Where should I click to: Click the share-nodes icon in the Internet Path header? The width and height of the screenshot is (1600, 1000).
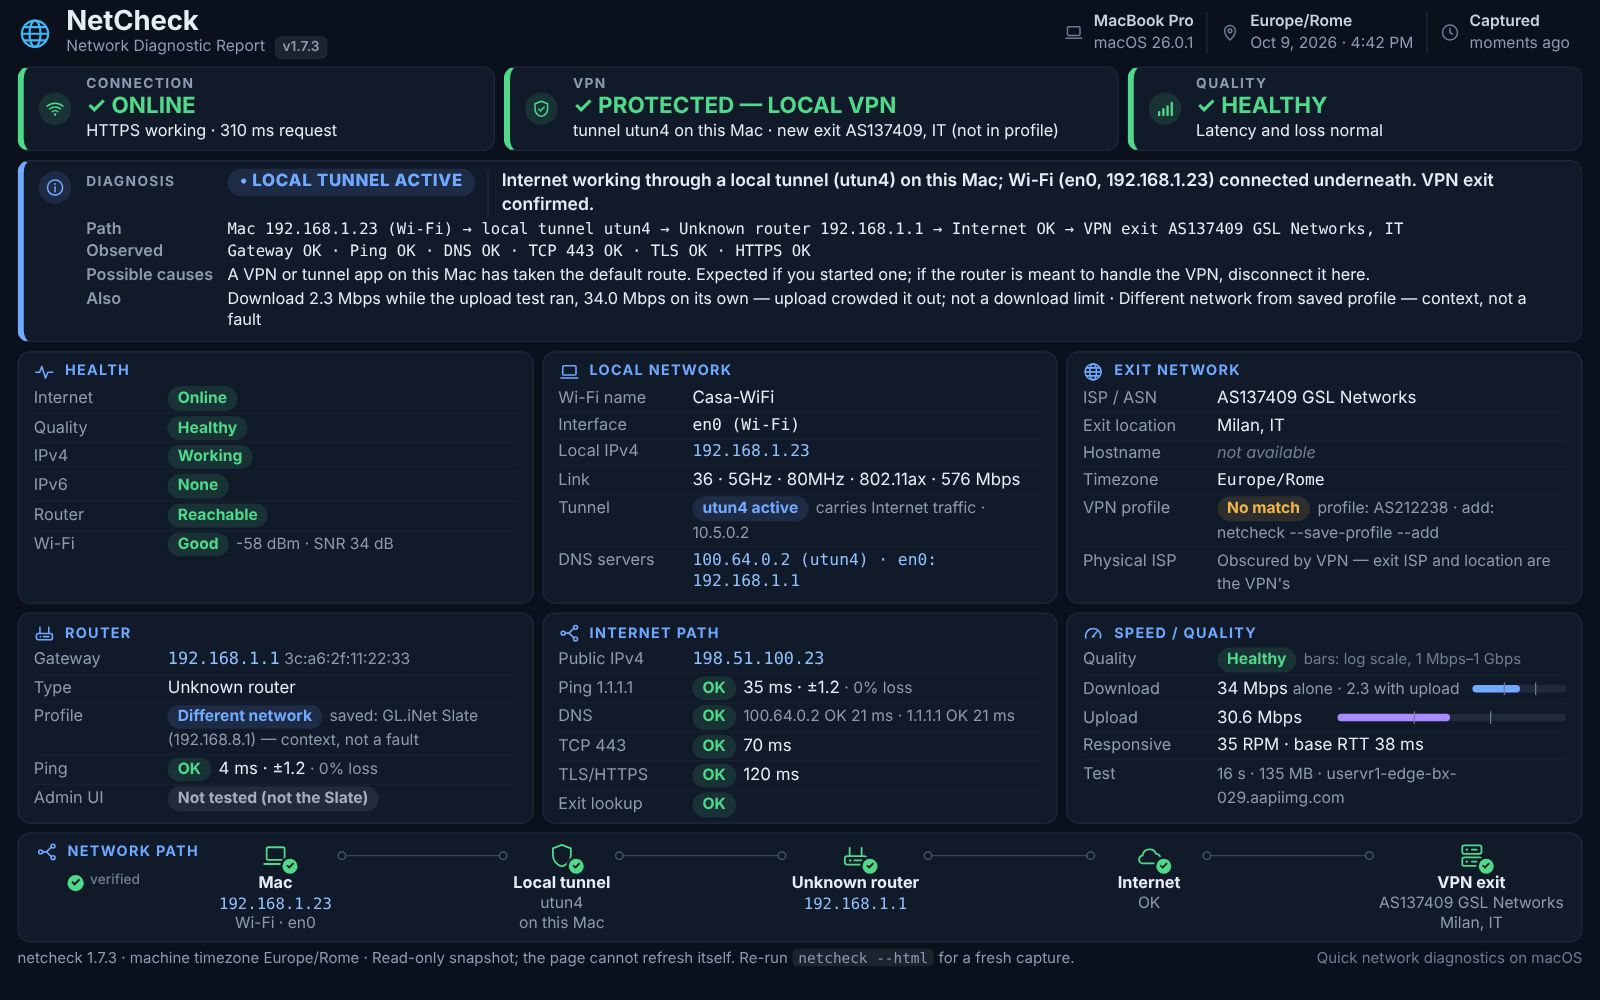click(569, 633)
